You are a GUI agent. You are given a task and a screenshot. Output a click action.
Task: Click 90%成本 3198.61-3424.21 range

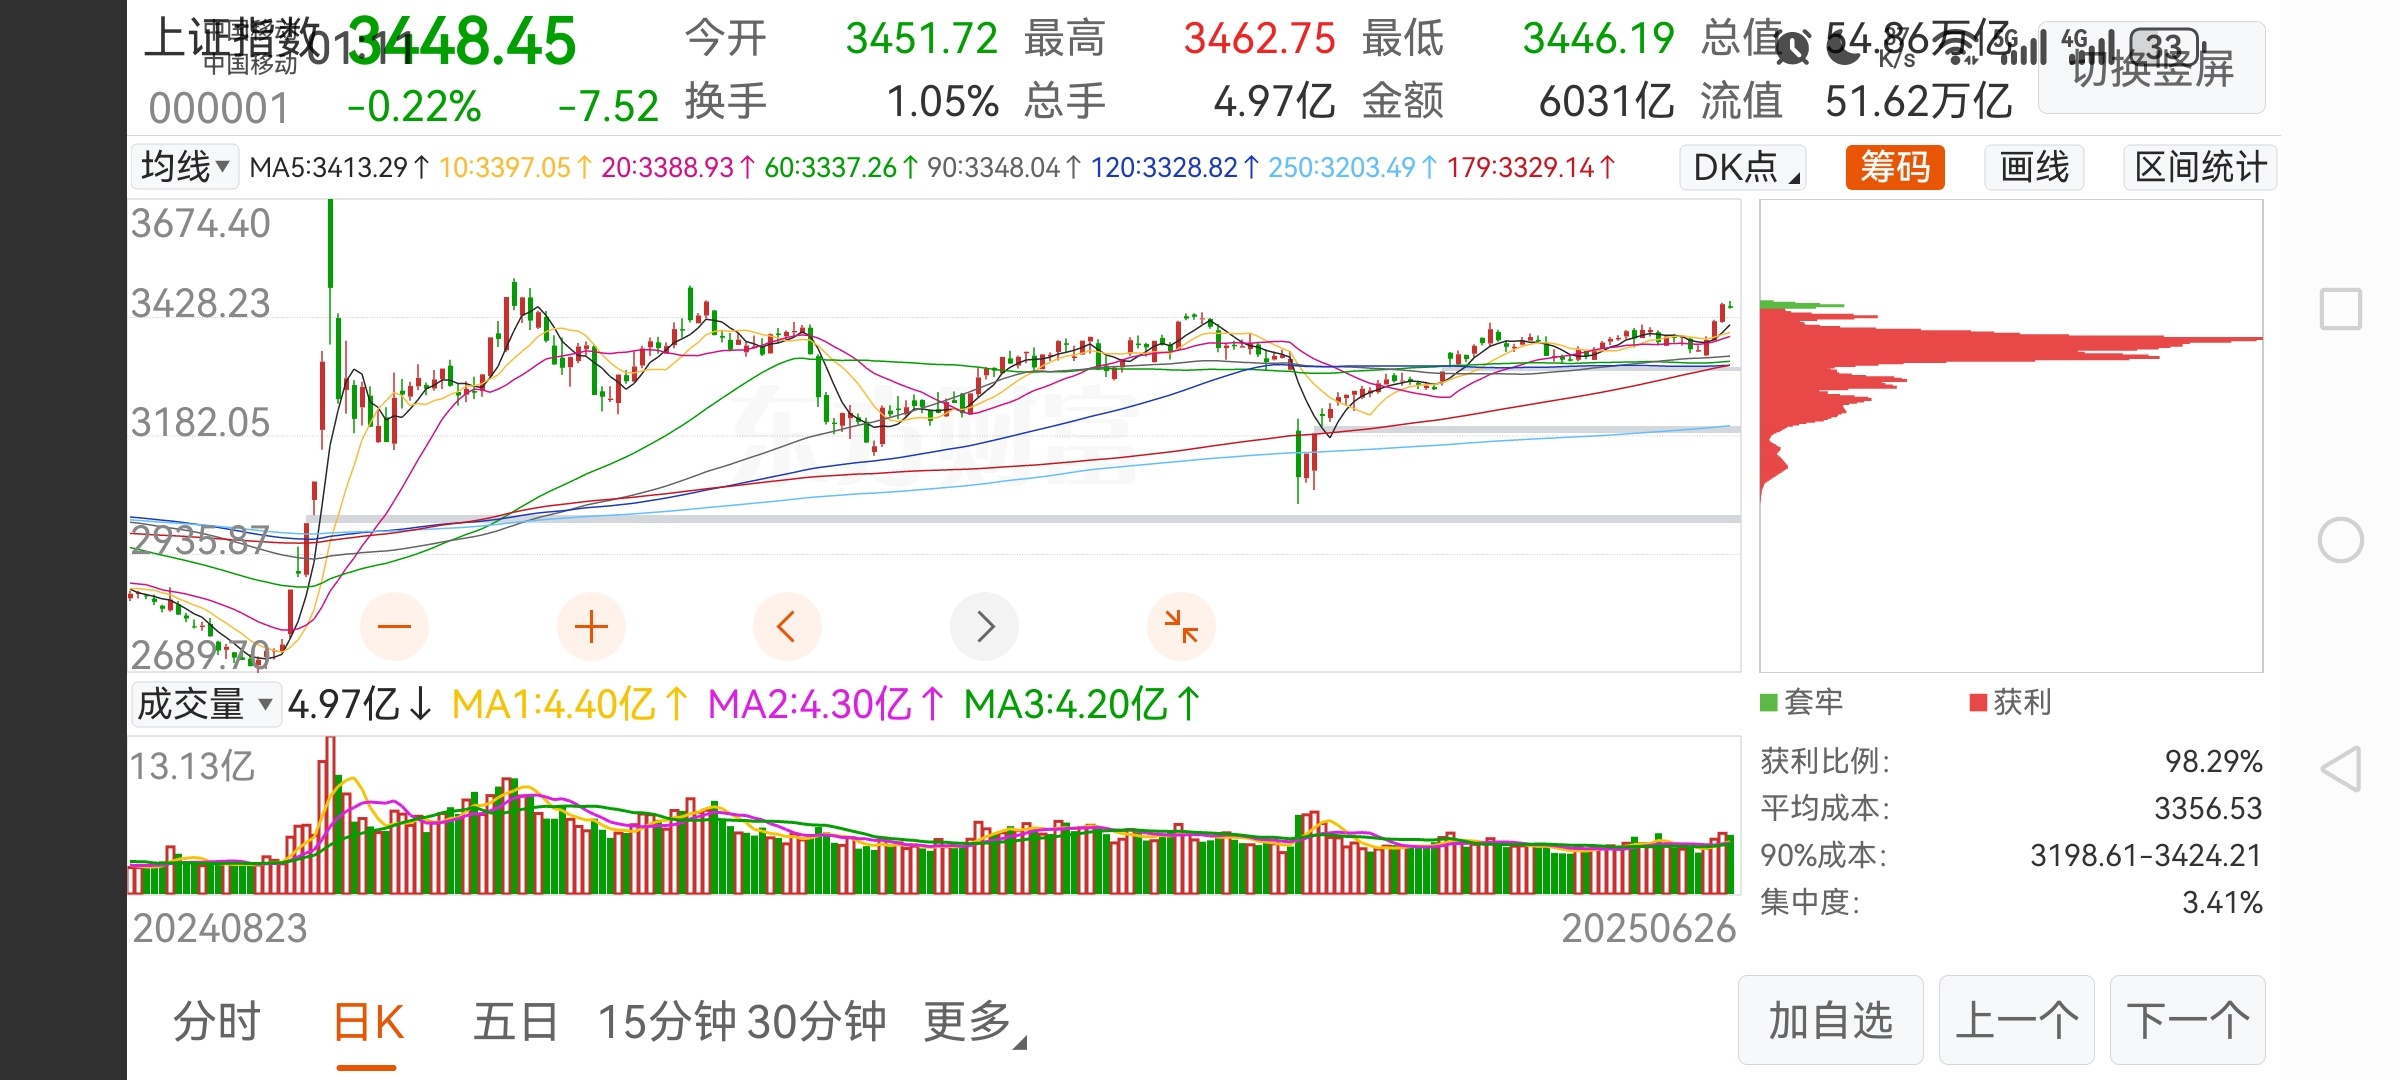(x=2146, y=856)
